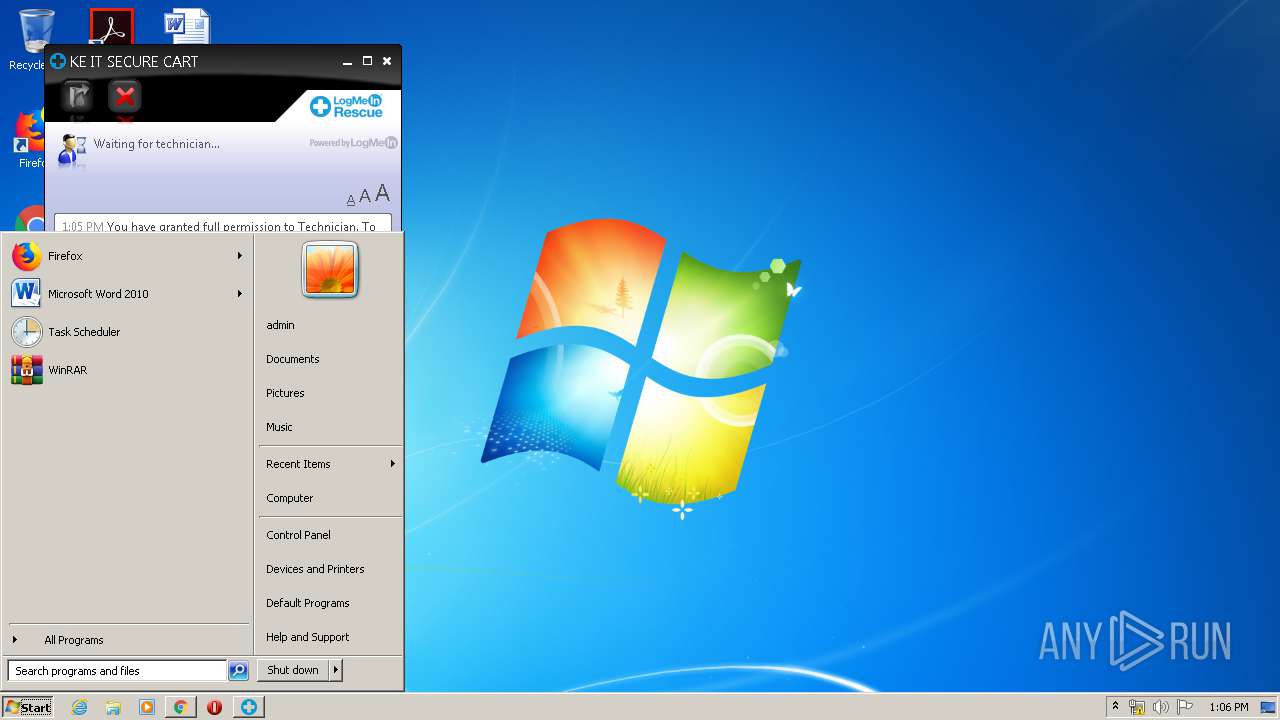Open Chrome from taskbar
Image resolution: width=1280 pixels, height=720 pixels.
click(180, 707)
